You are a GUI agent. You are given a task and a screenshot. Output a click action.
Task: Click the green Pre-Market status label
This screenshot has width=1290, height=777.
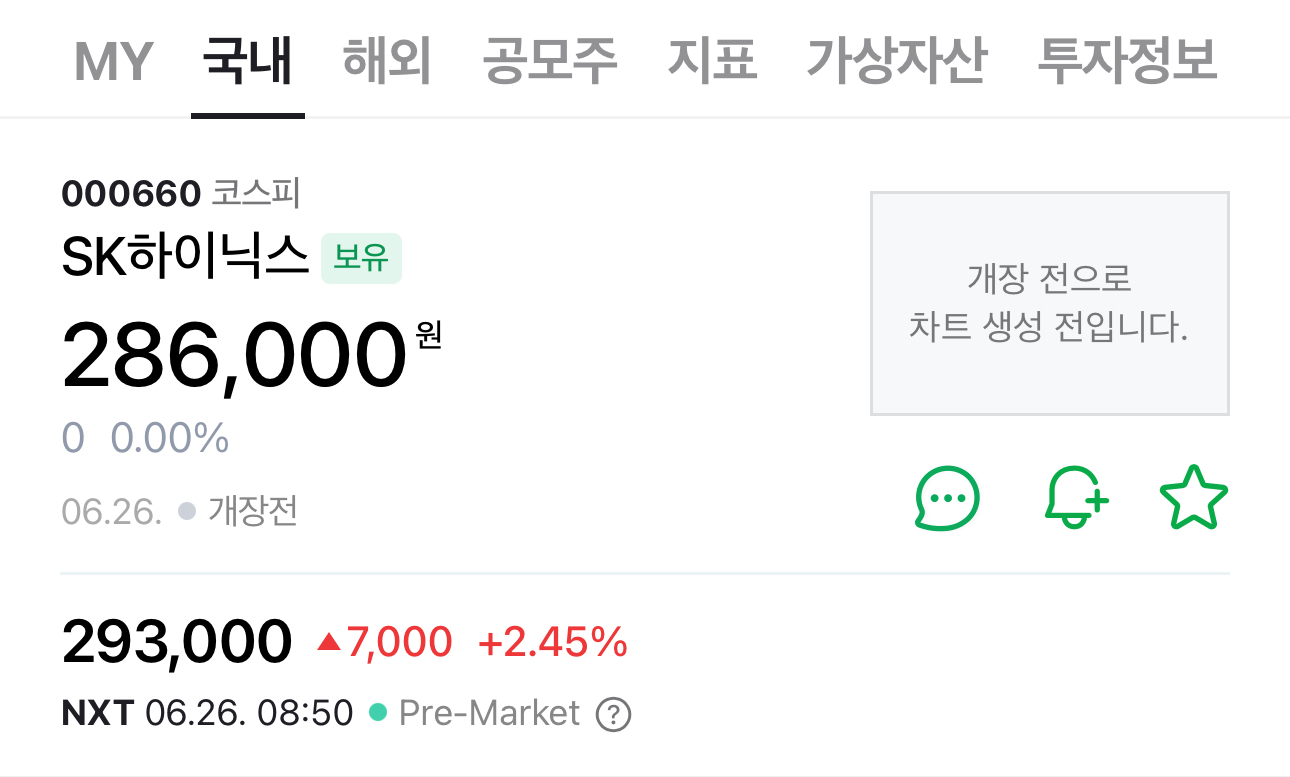tap(488, 714)
